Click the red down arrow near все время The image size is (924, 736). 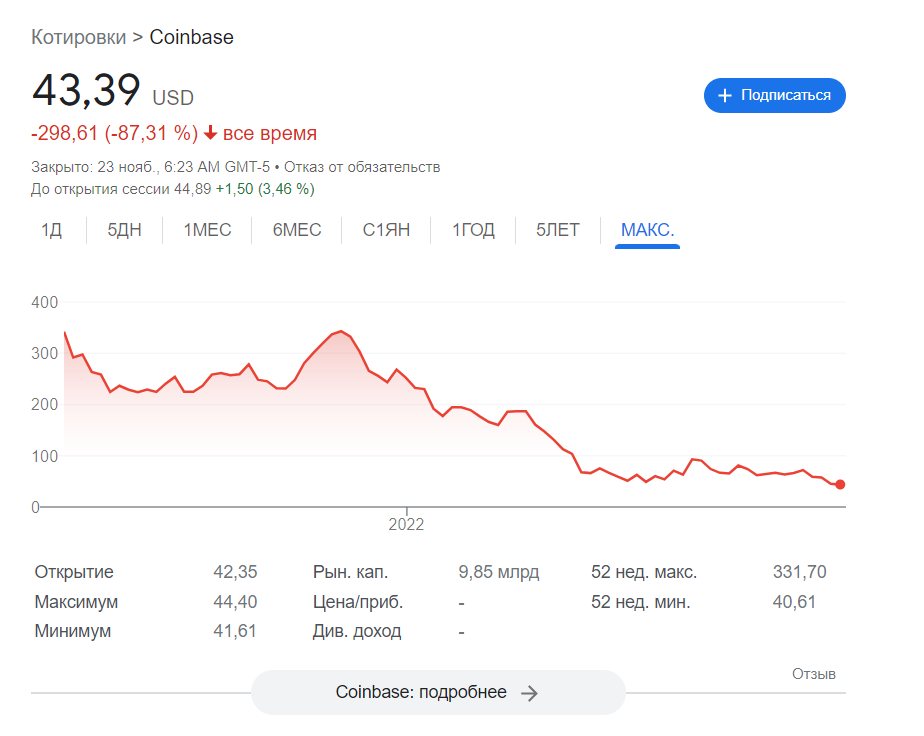click(x=210, y=134)
